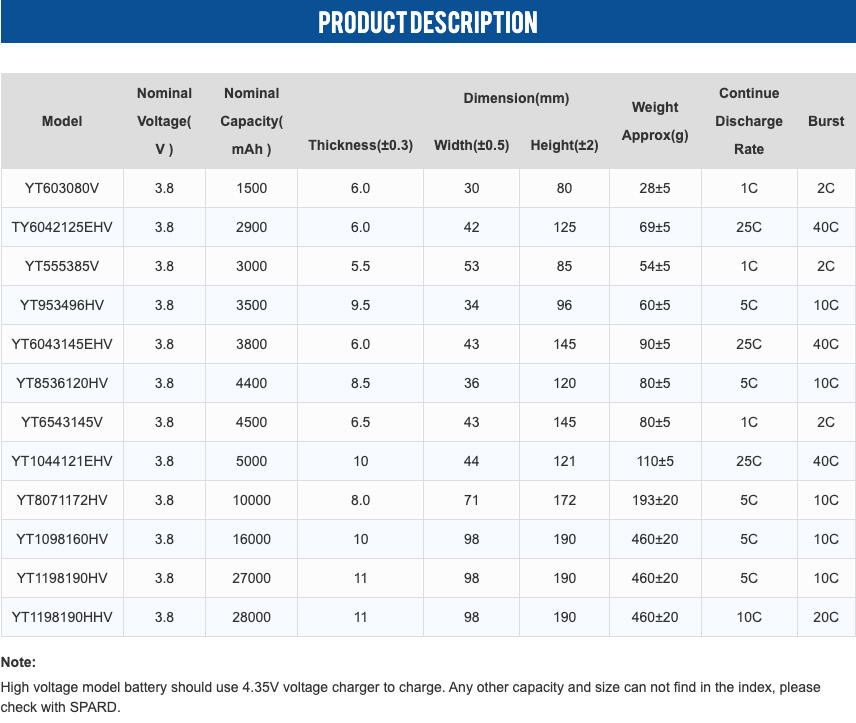The width and height of the screenshot is (856, 723).
Task: Click the Note: label
Action: pos(19,662)
